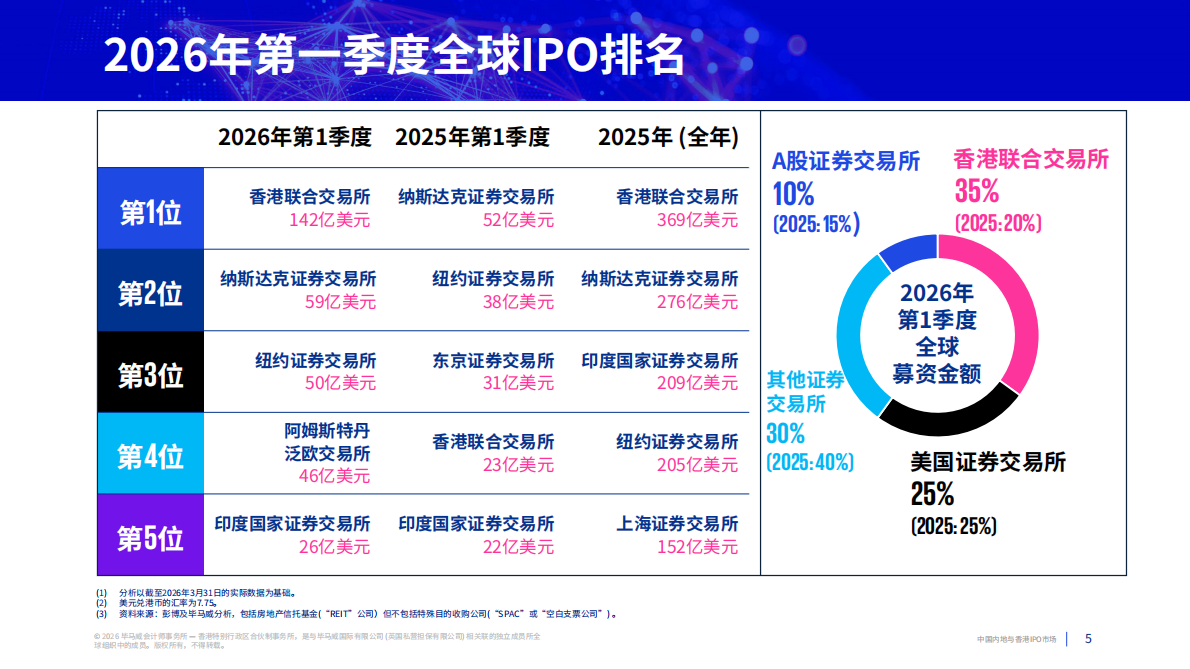
Task: Click the donut center label 2026年第1季度全球募资金额
Action: pos(937,334)
